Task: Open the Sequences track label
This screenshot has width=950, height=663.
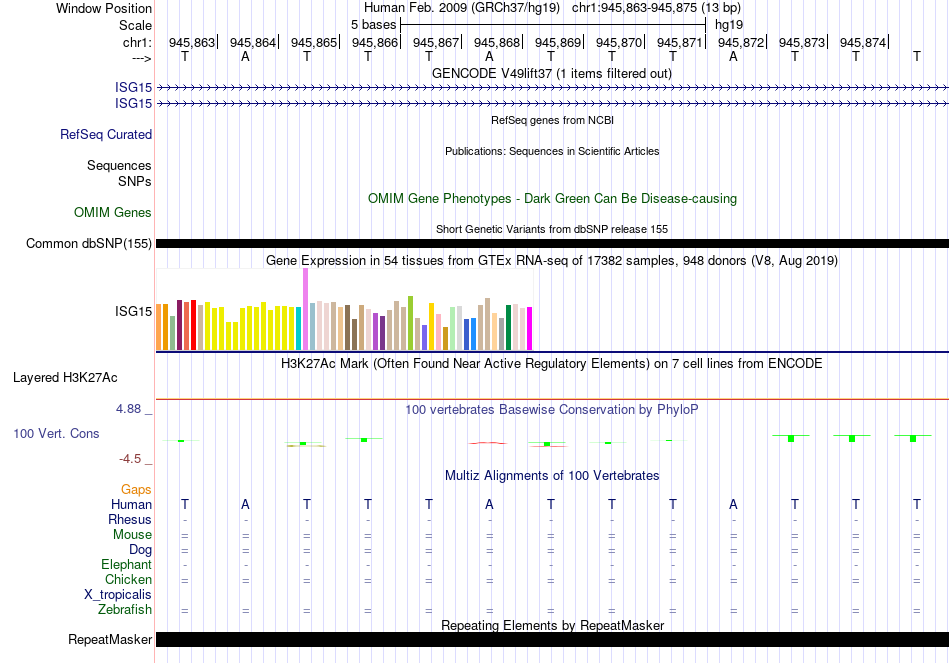Action: pos(119,165)
